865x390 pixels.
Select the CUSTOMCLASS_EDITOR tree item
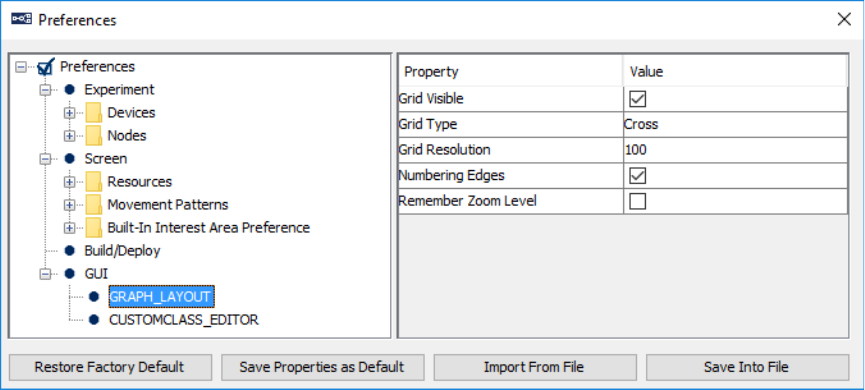coord(184,320)
